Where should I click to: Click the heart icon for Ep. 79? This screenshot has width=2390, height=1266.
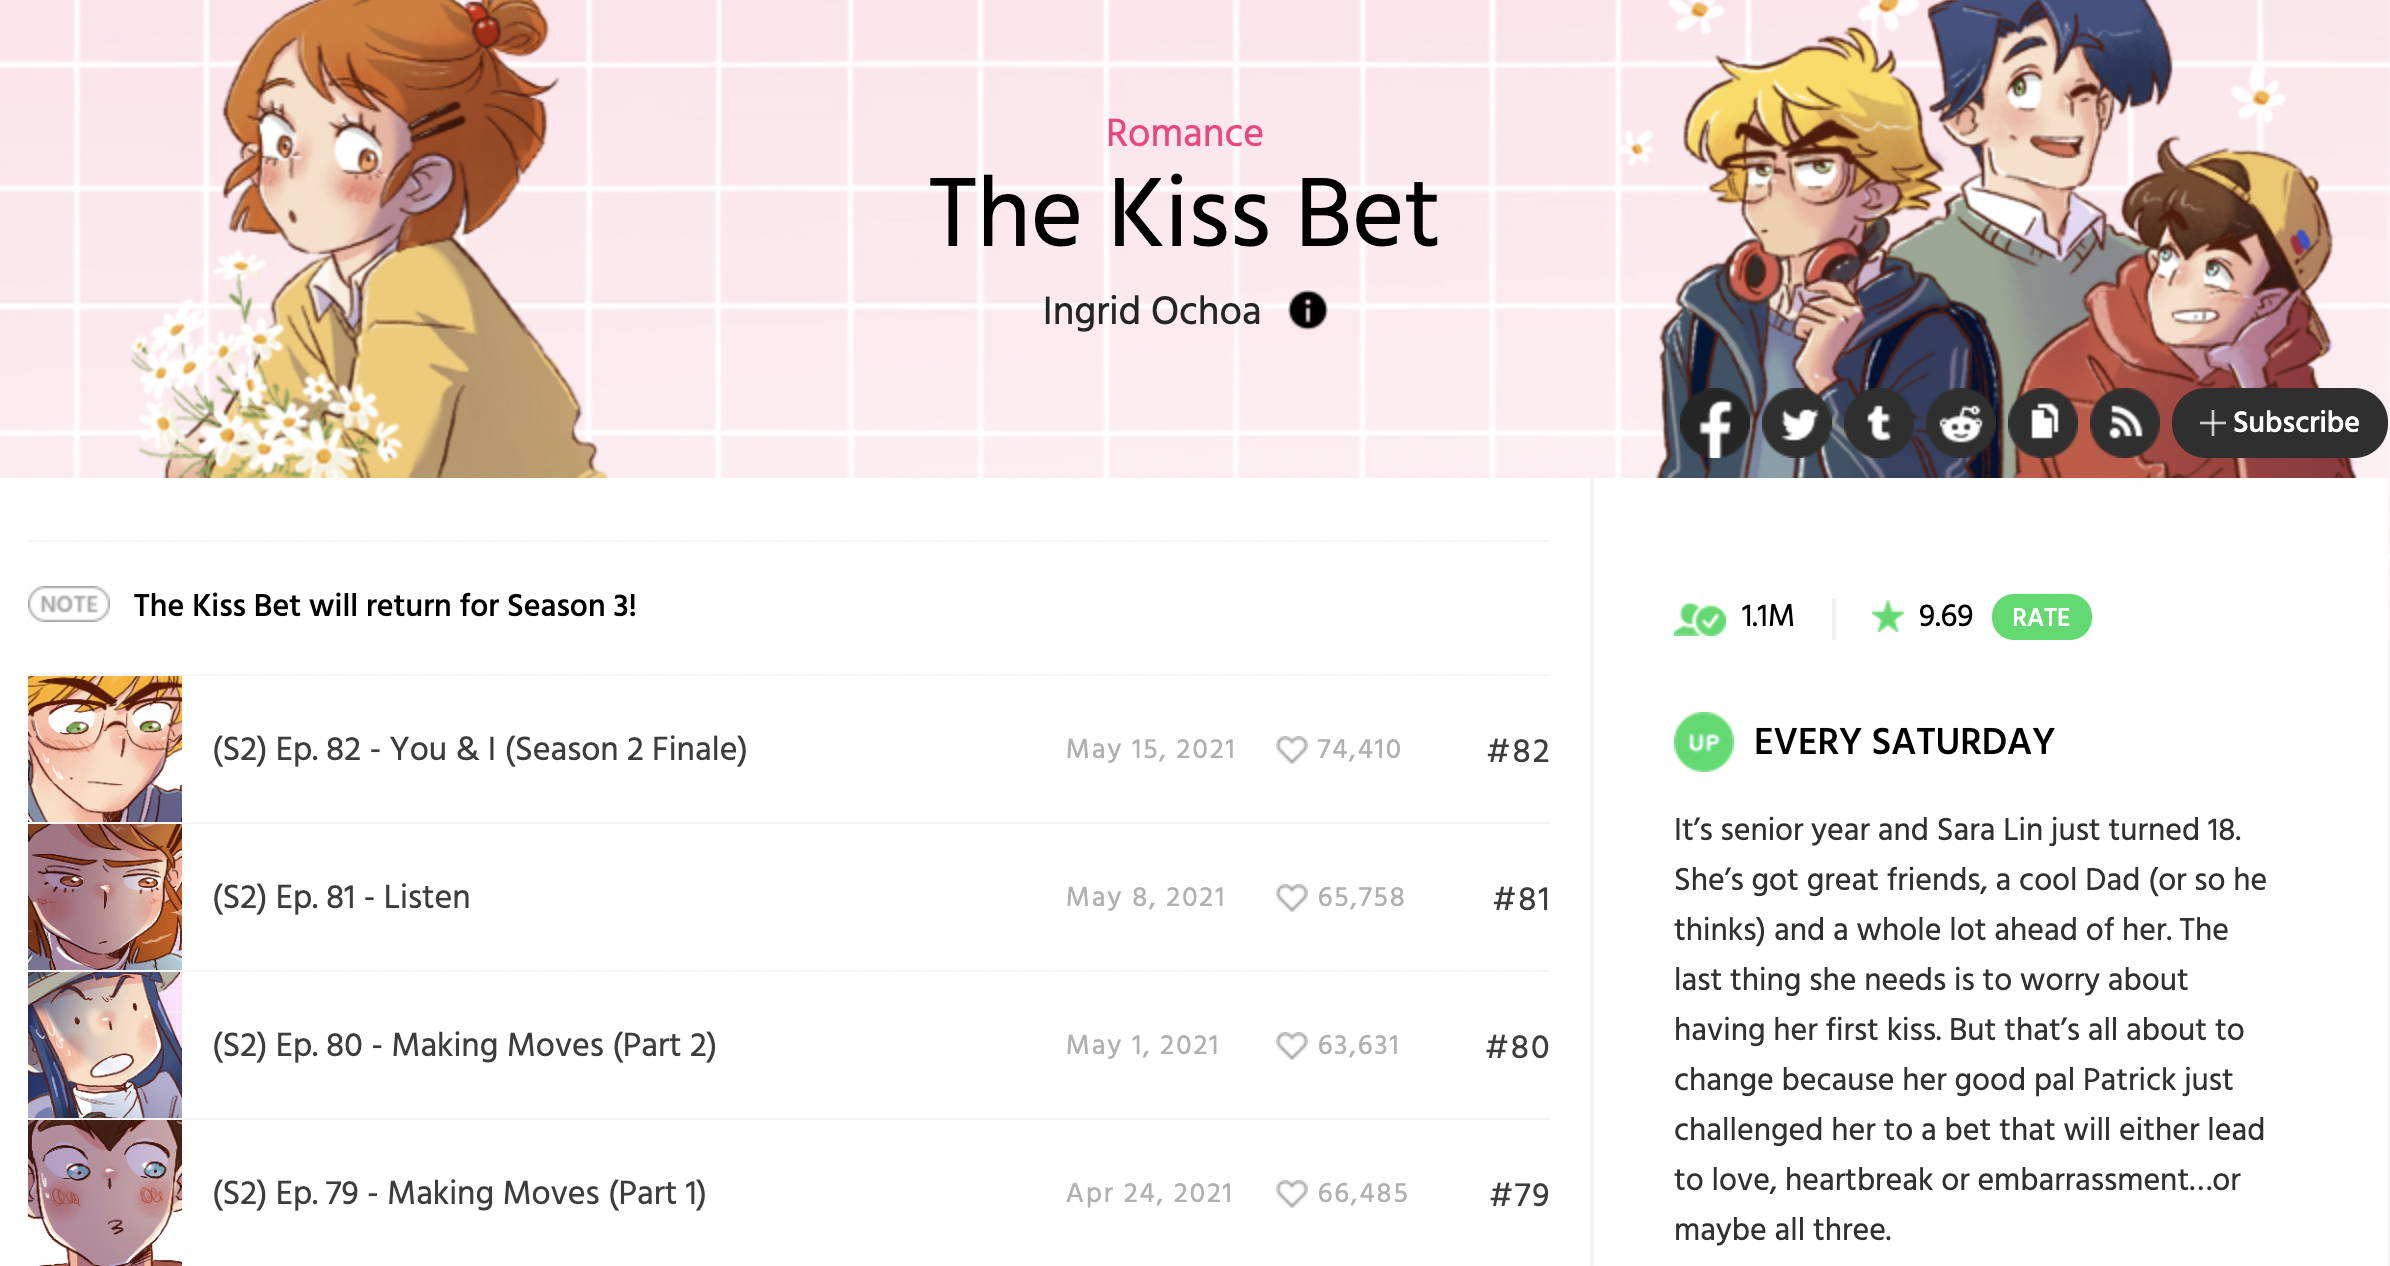pos(1291,1193)
